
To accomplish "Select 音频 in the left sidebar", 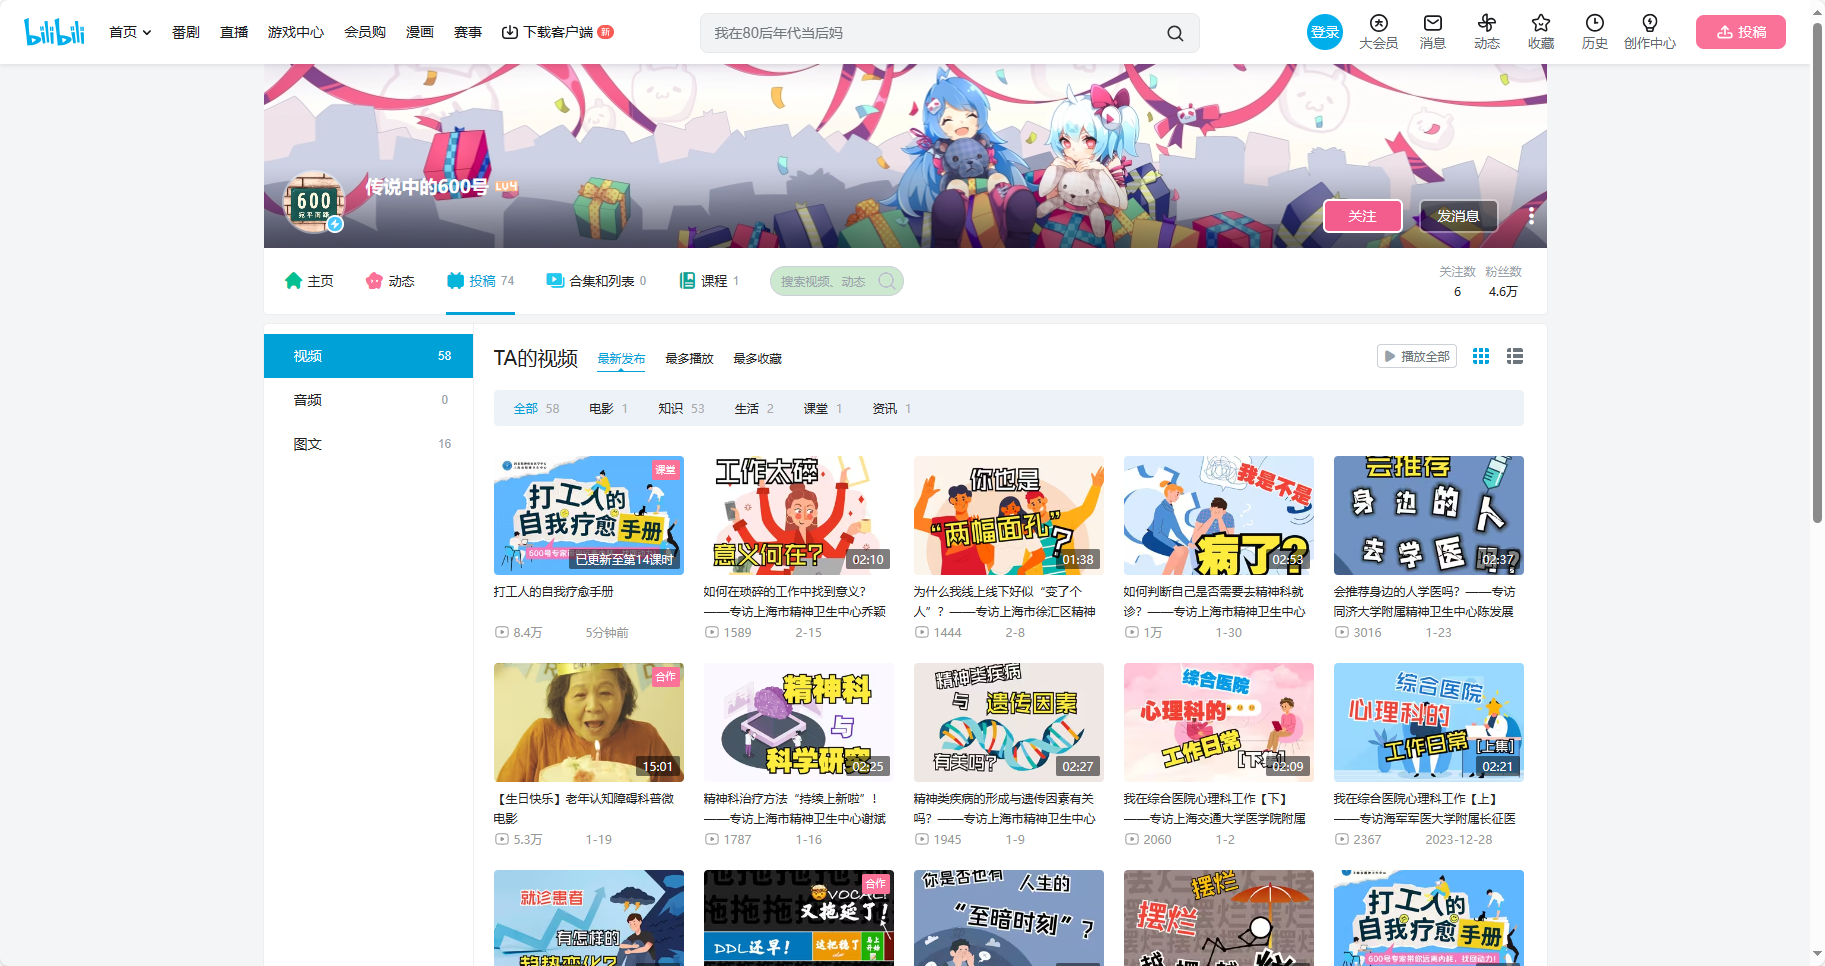I will (x=368, y=400).
